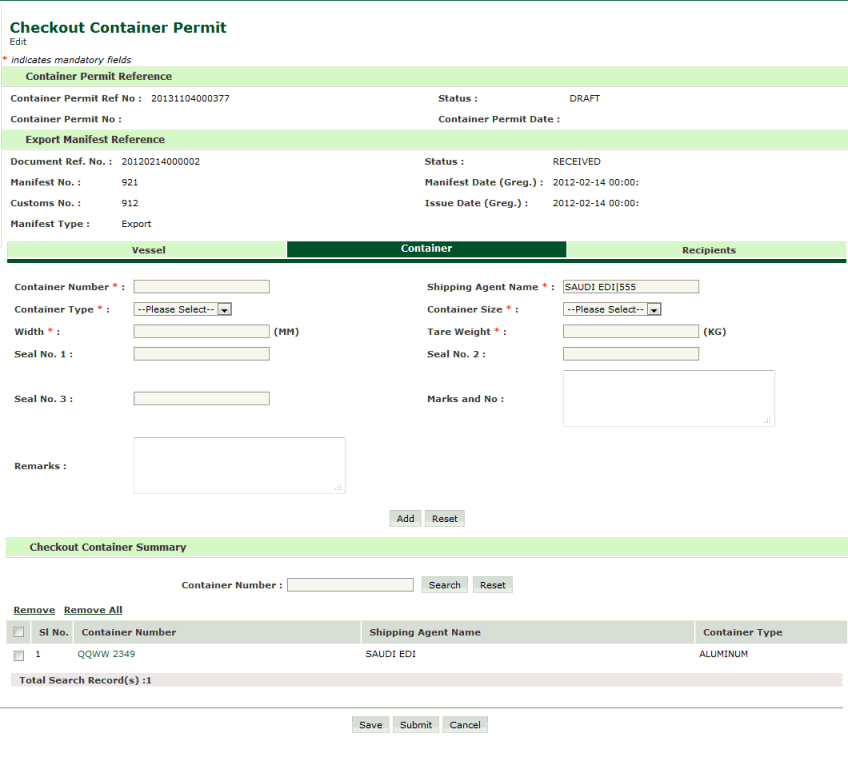This screenshot has height=764, width=848.
Task: Expand the Container Type dropdown
Action: pyautogui.click(x=183, y=310)
